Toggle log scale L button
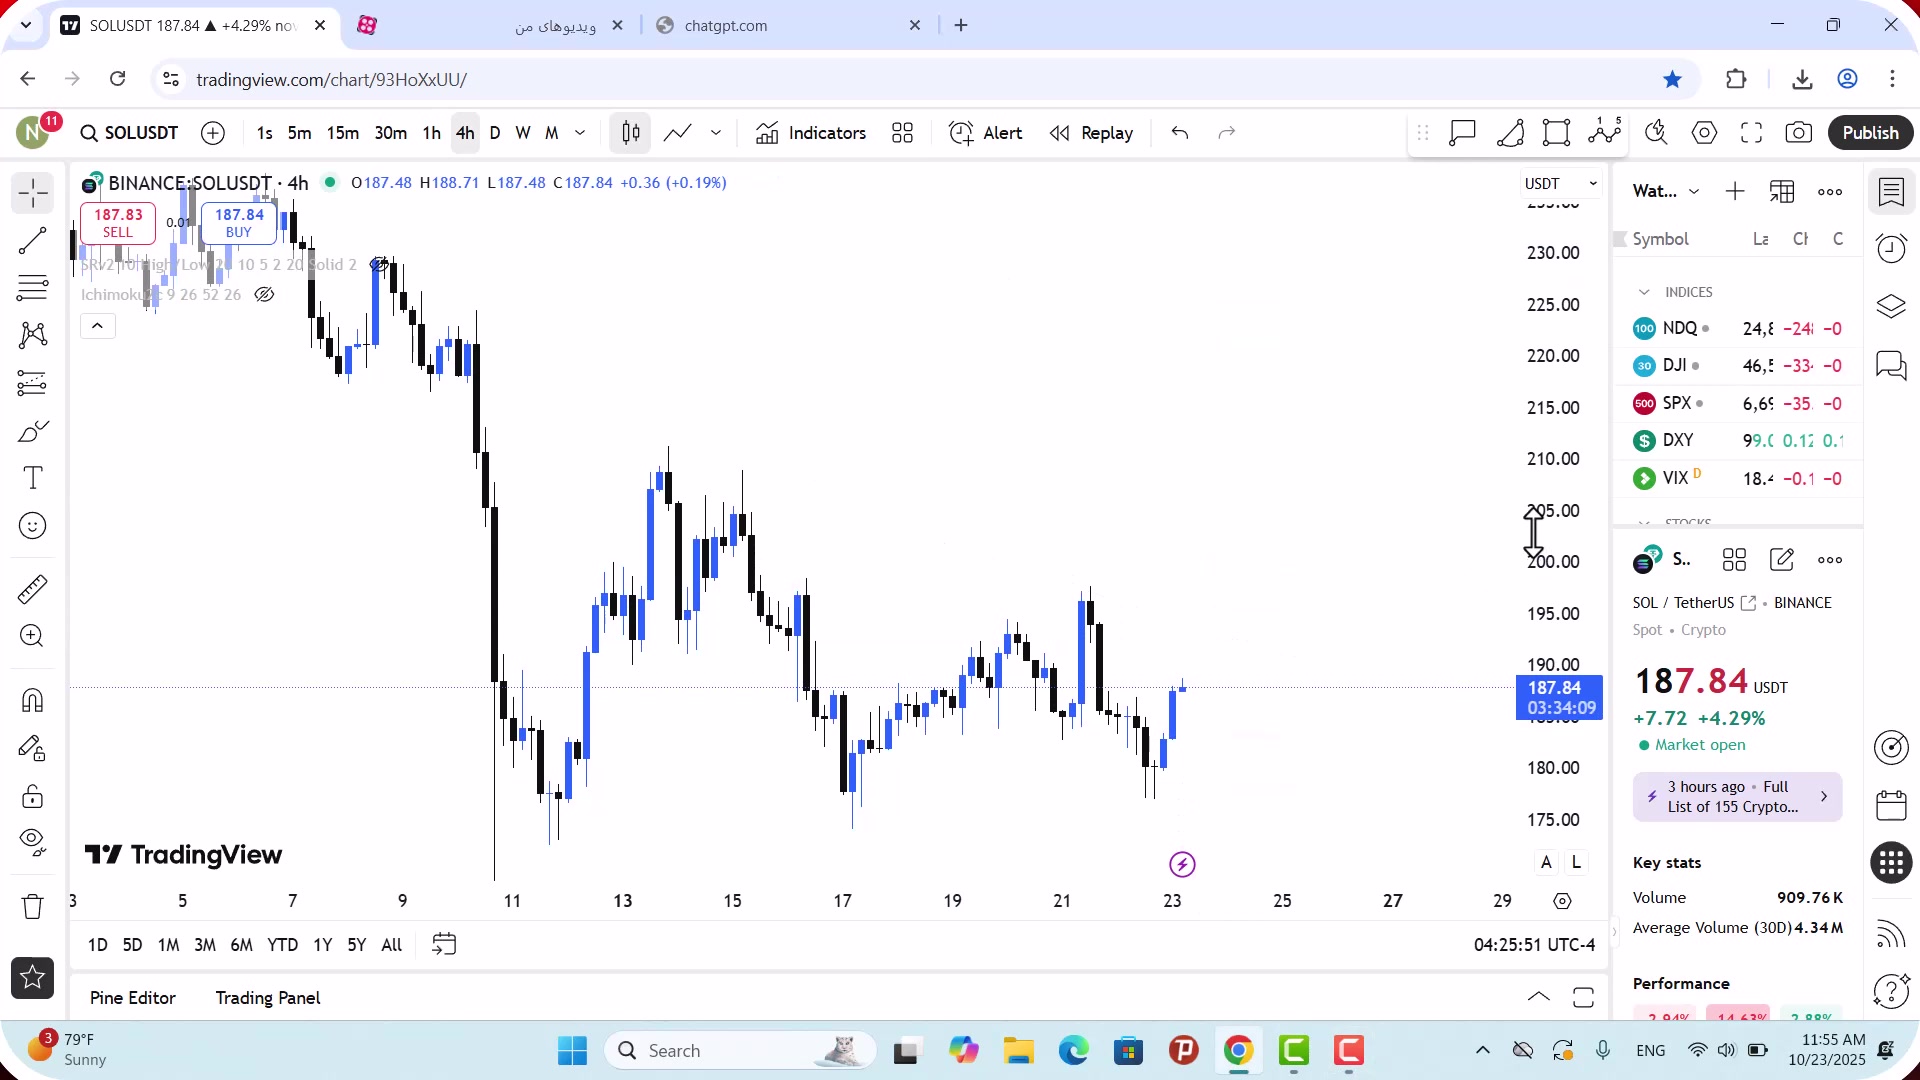The height and width of the screenshot is (1080, 1920). coord(1576,862)
